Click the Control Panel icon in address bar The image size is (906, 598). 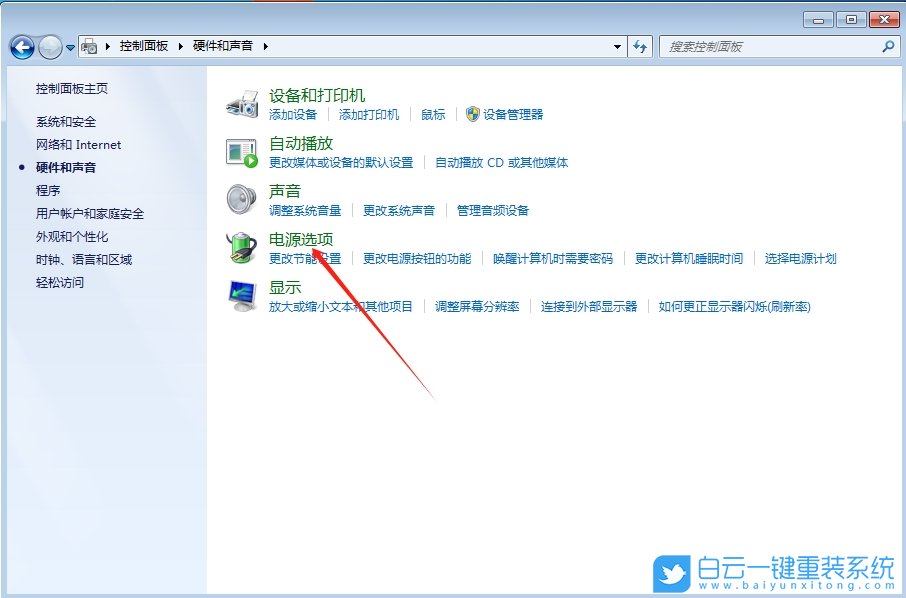pyautogui.click(x=87, y=45)
